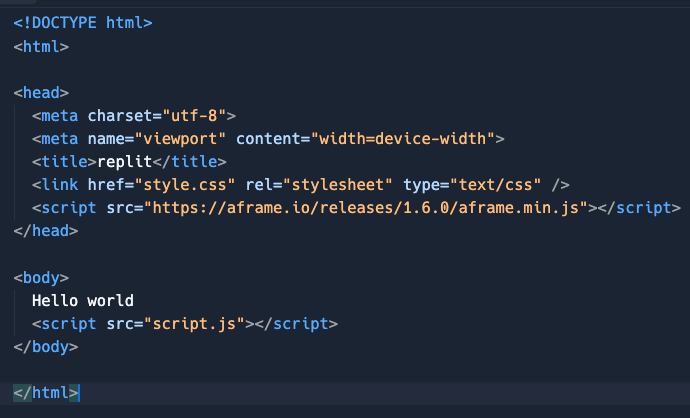Click the word replit in title
The image size is (690, 418).
click(125, 162)
